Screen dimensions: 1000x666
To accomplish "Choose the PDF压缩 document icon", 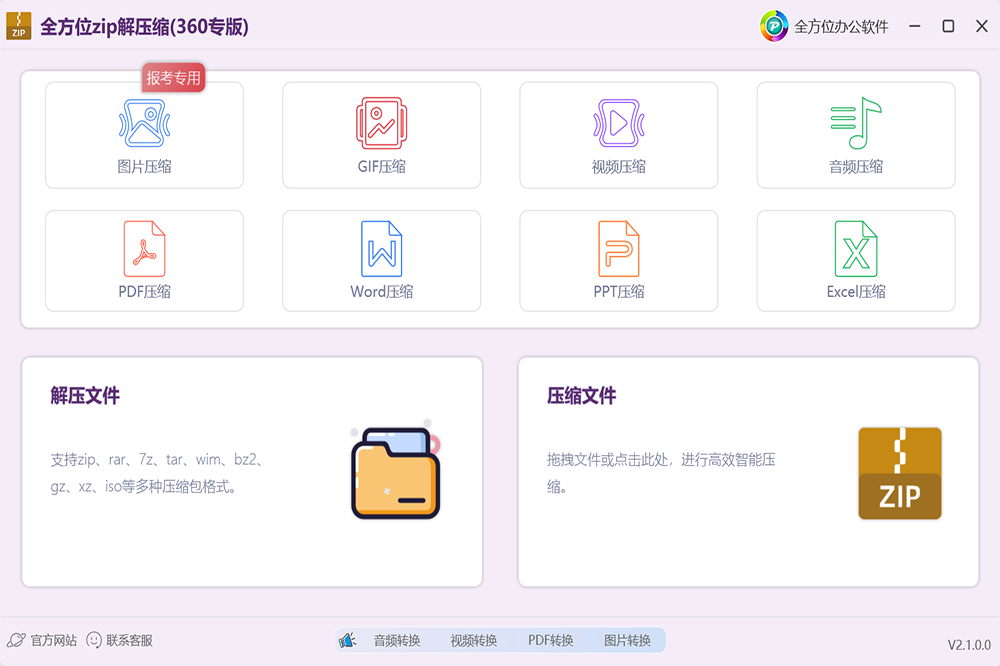I will pos(144,249).
